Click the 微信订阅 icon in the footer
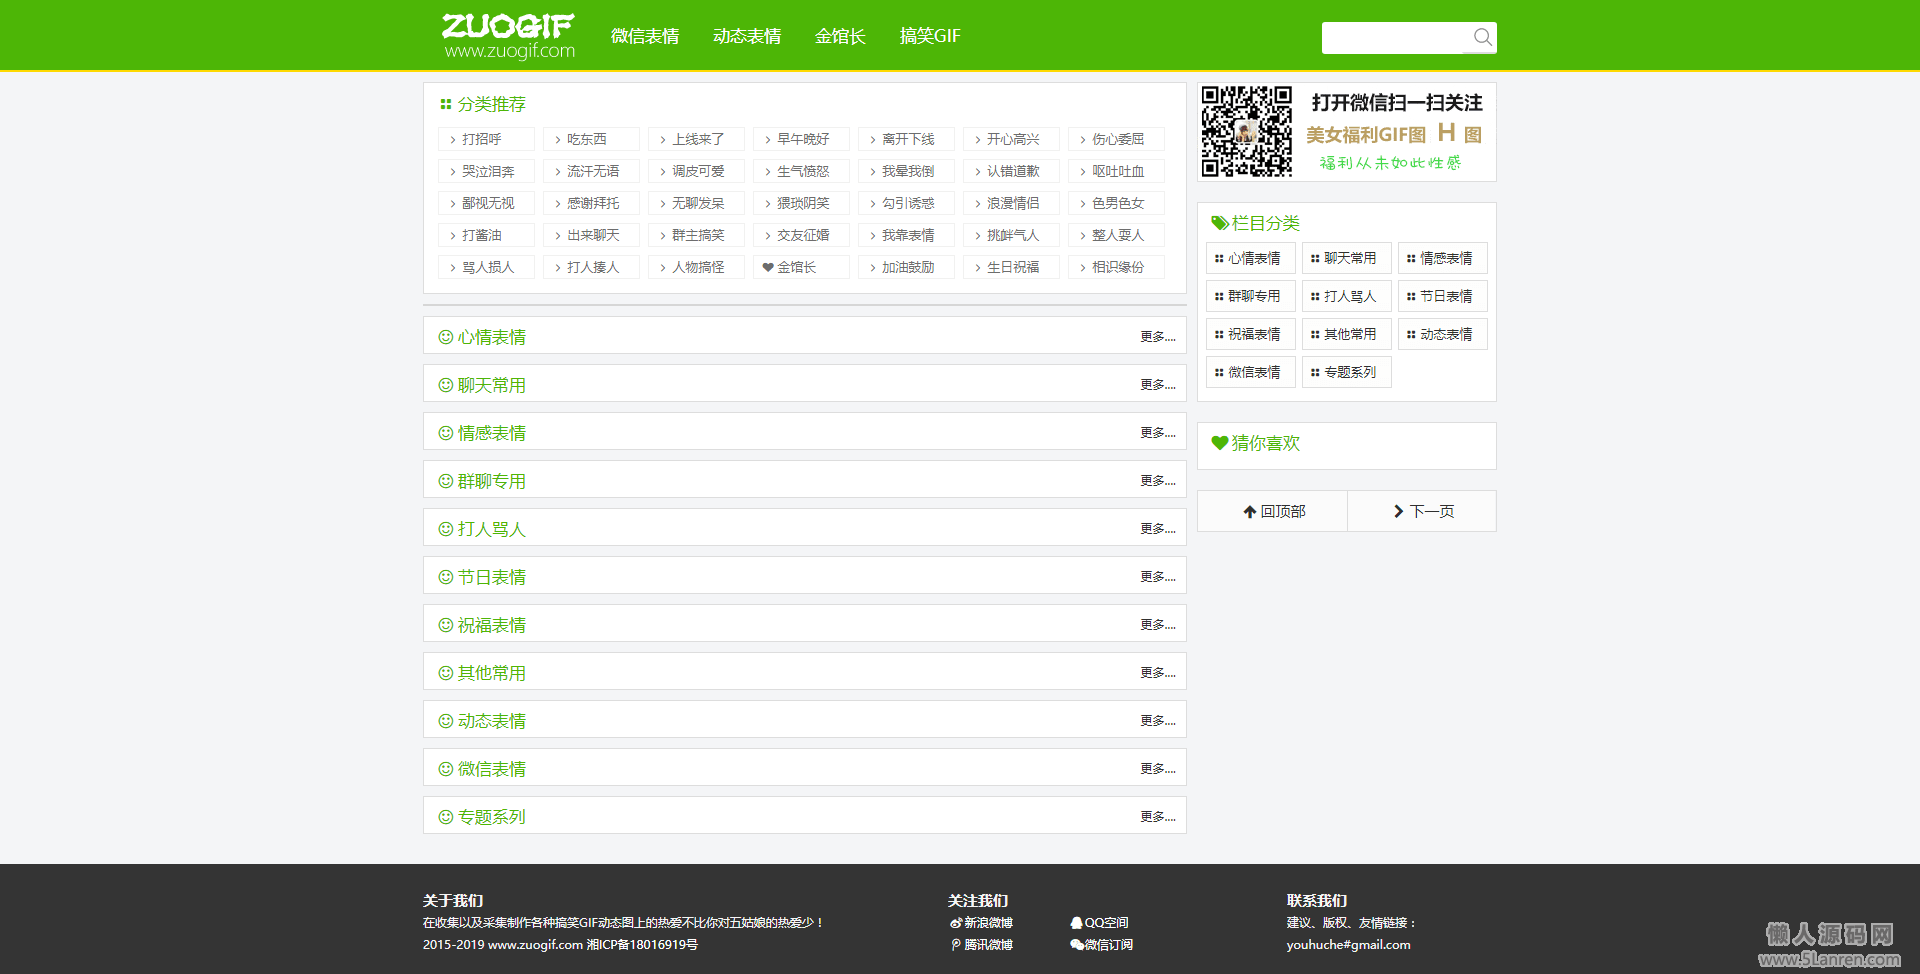Viewport: 1920px width, 974px height. click(1076, 945)
